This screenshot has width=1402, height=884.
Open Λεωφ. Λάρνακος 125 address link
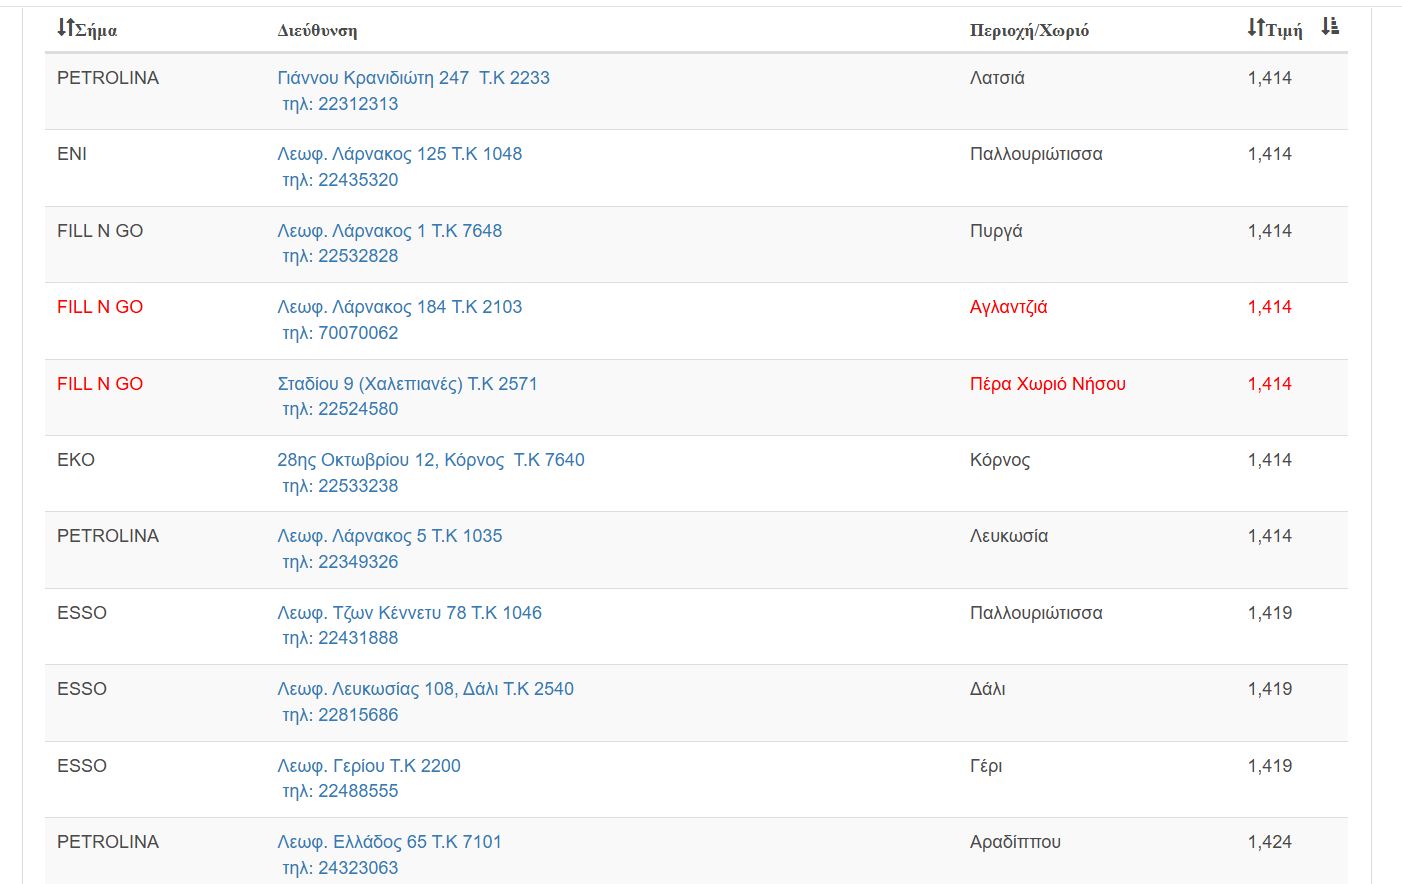click(x=399, y=154)
